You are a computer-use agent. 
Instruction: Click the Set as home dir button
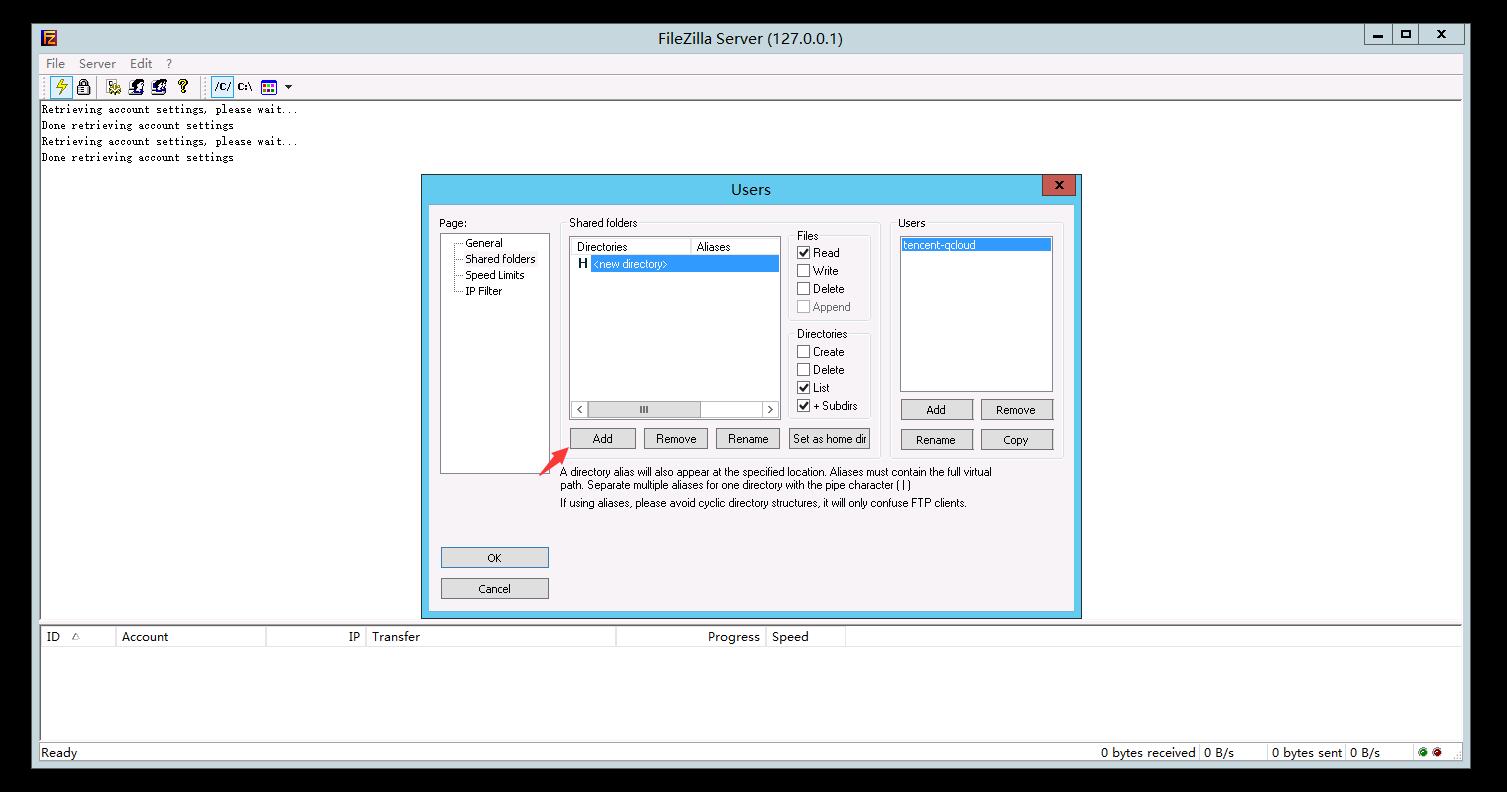coord(829,439)
